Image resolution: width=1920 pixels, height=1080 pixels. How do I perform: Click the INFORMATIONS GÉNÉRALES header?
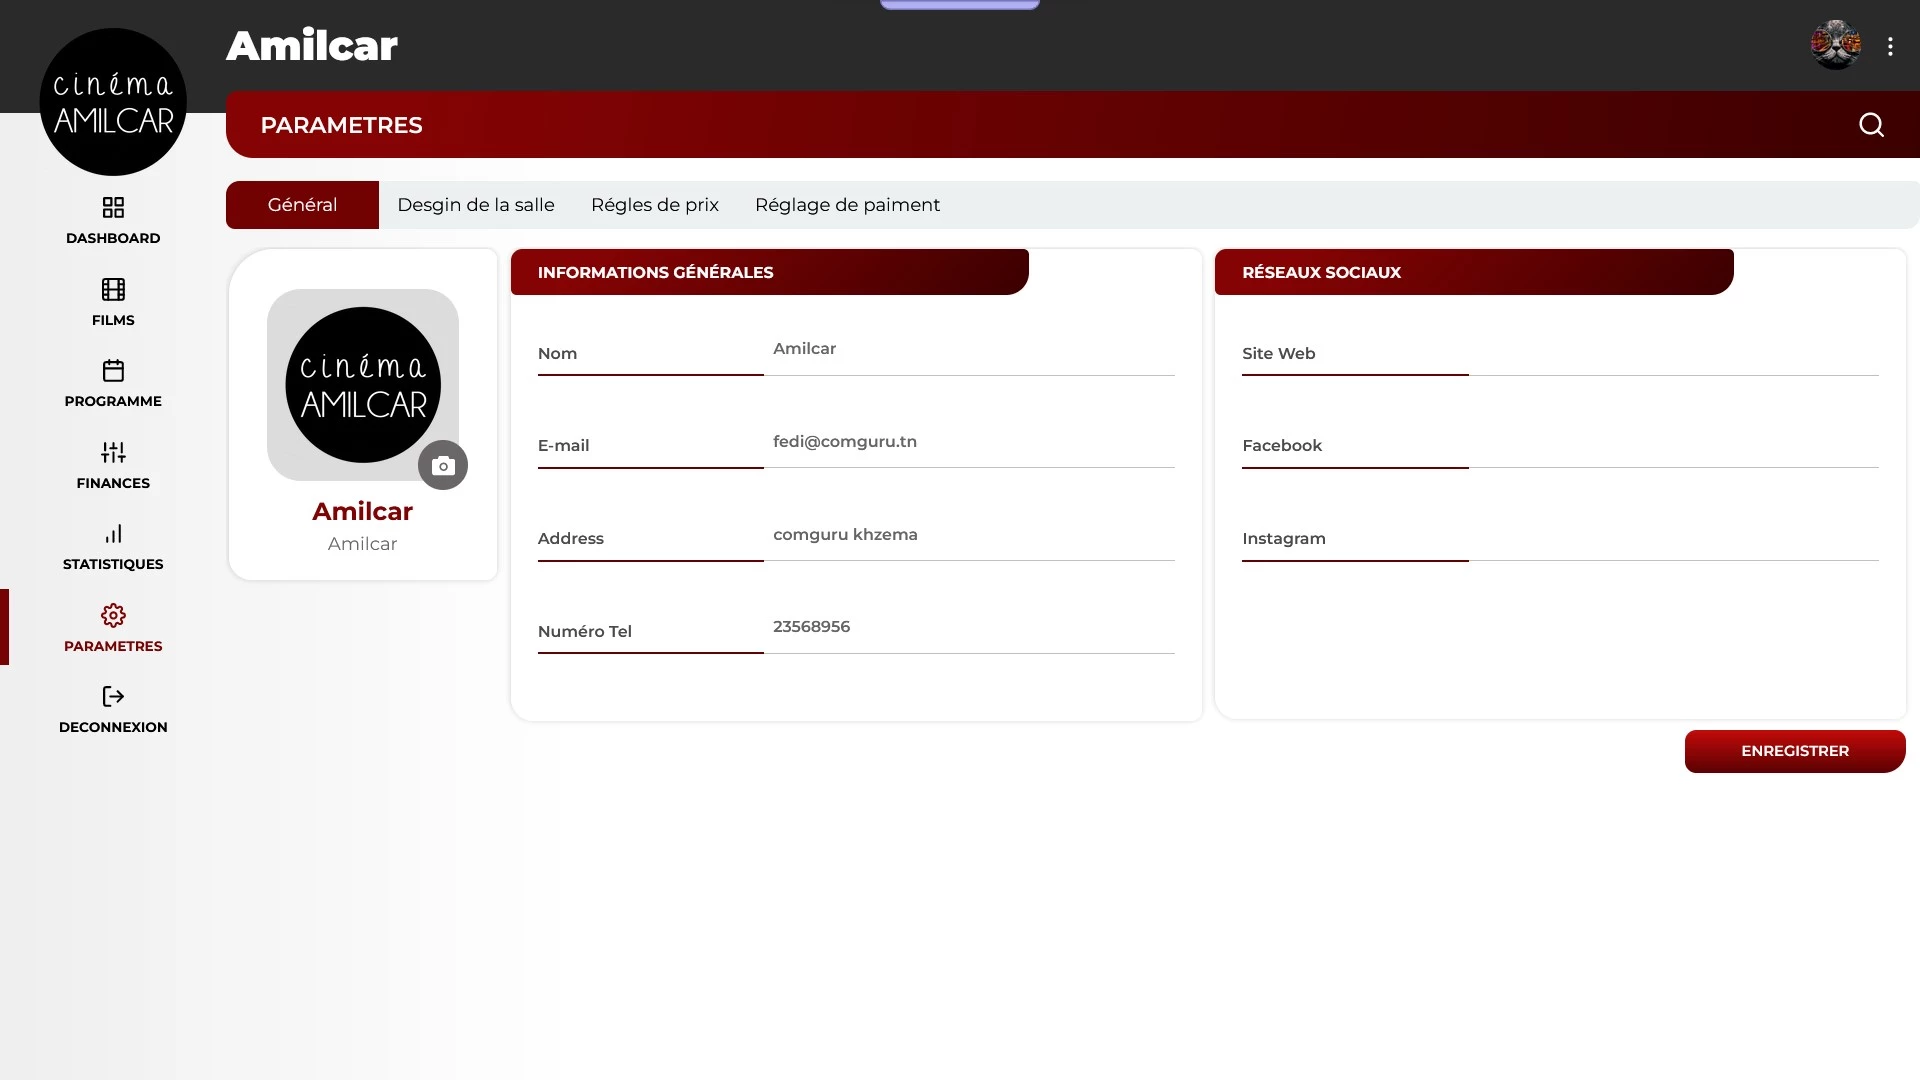769,272
